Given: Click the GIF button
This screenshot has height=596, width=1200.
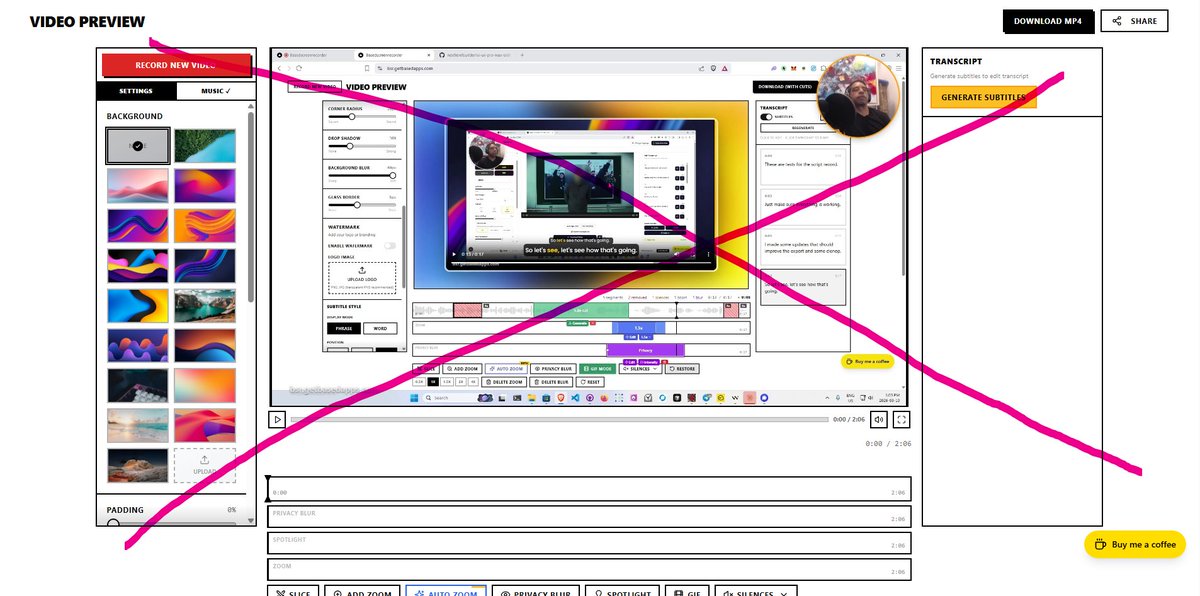Looking at the screenshot, I should (x=687, y=591).
